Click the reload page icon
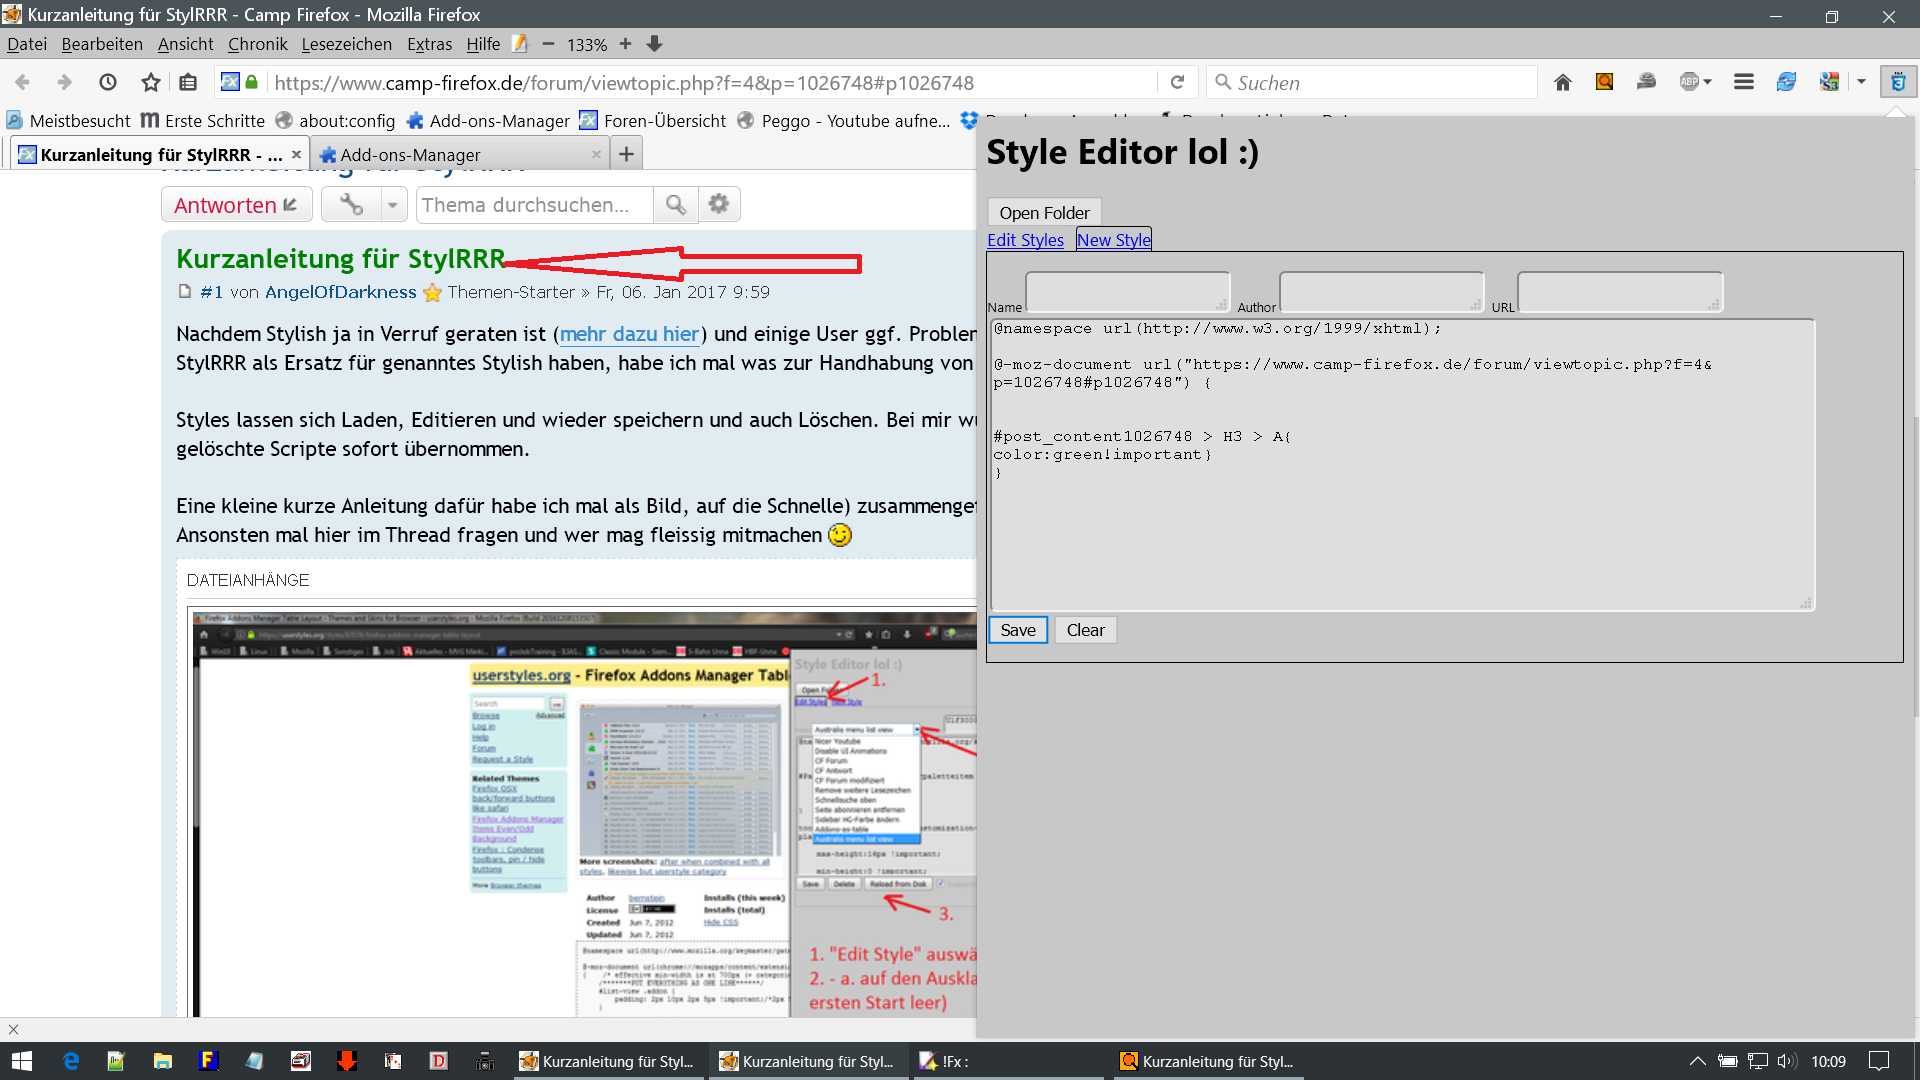Image resolution: width=1920 pixels, height=1080 pixels. pos(1178,82)
